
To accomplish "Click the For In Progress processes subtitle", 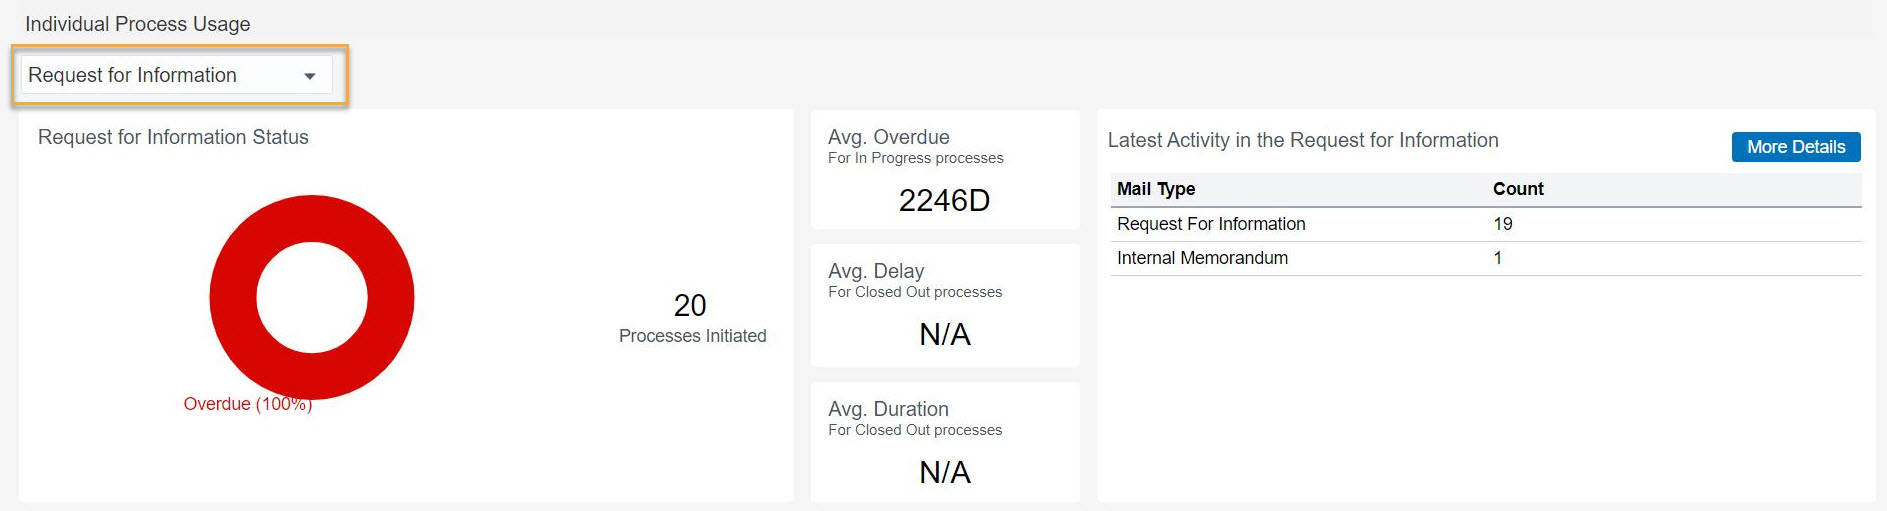I will [916, 158].
